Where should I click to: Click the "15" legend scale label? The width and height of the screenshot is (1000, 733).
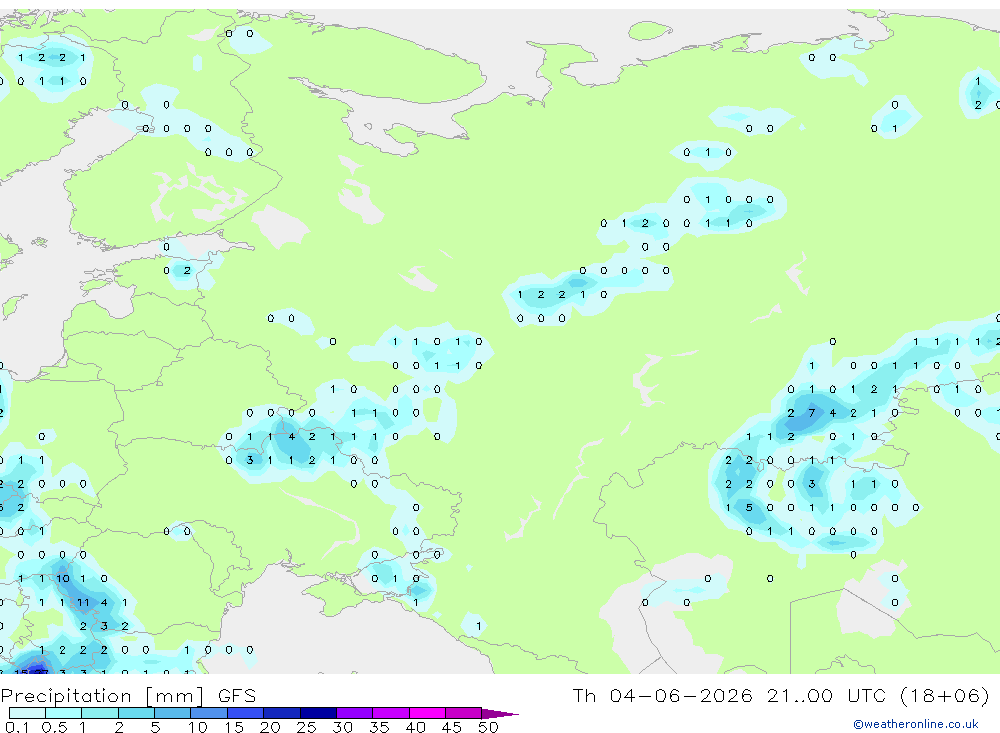click(233, 727)
